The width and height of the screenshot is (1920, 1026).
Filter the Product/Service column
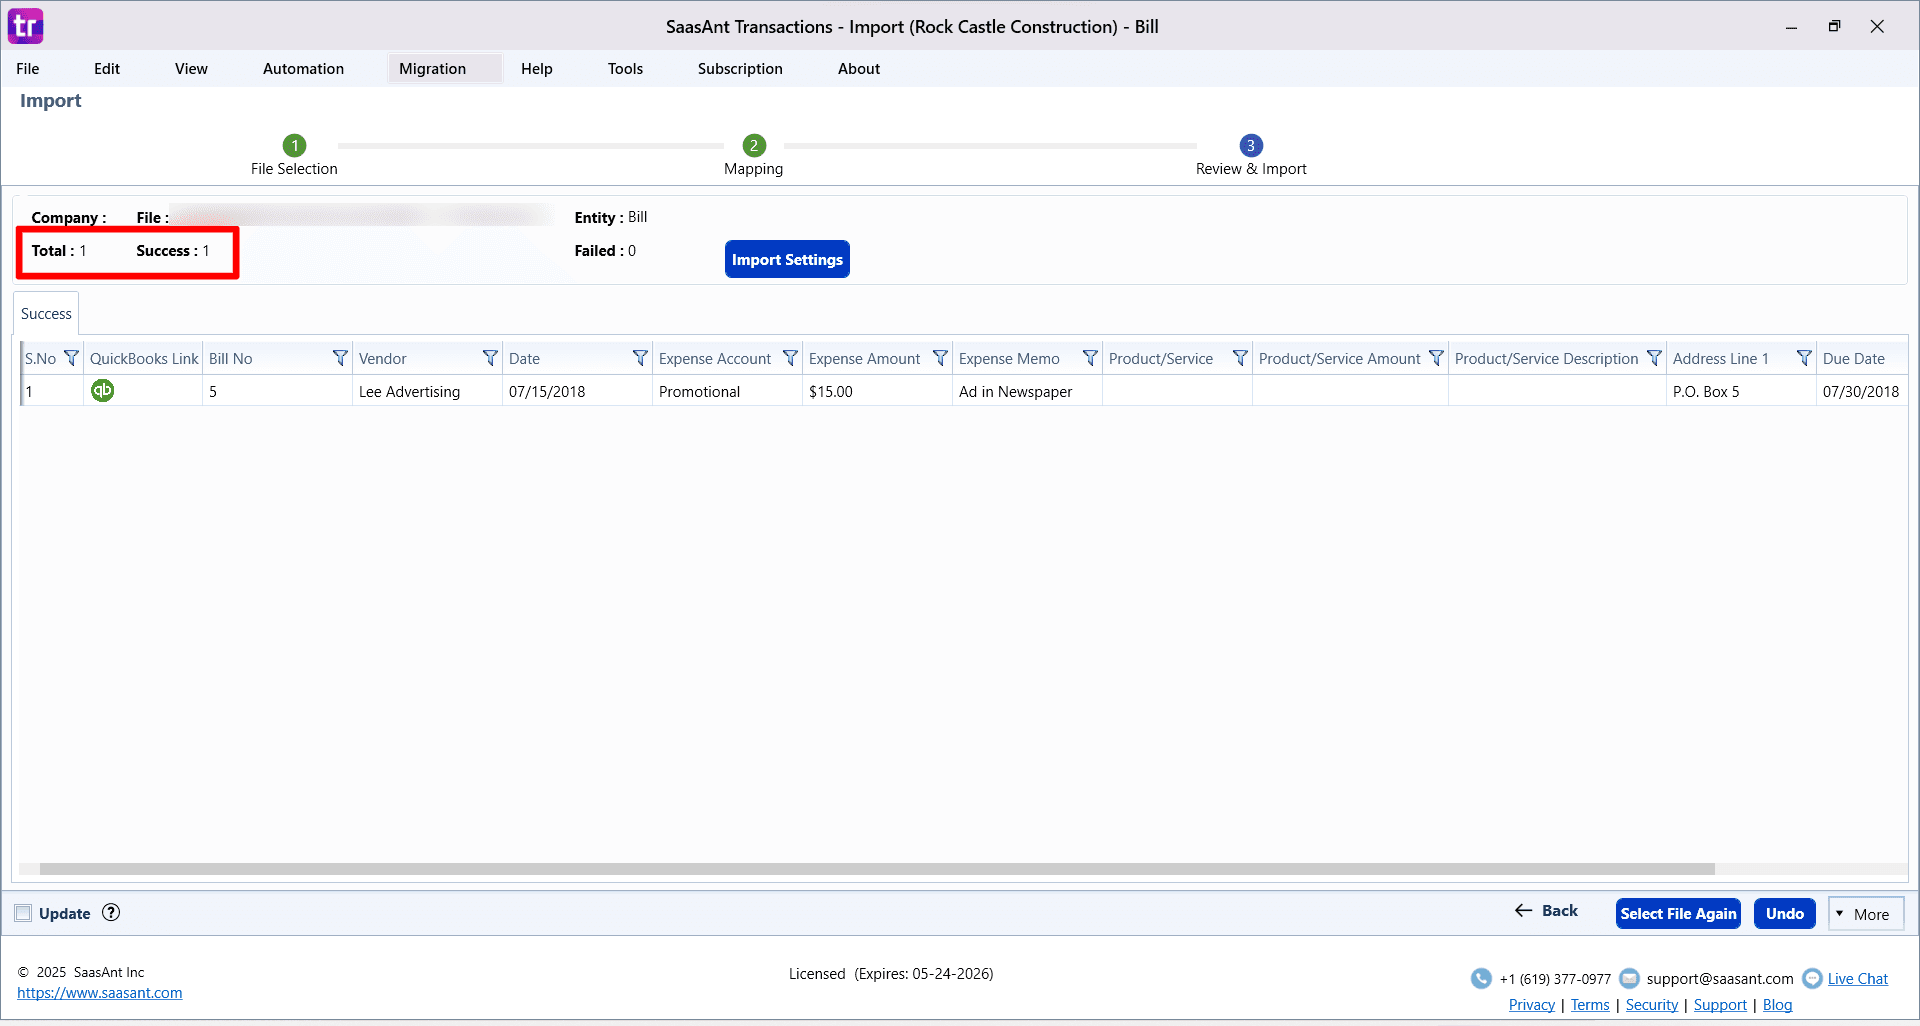pyautogui.click(x=1240, y=358)
